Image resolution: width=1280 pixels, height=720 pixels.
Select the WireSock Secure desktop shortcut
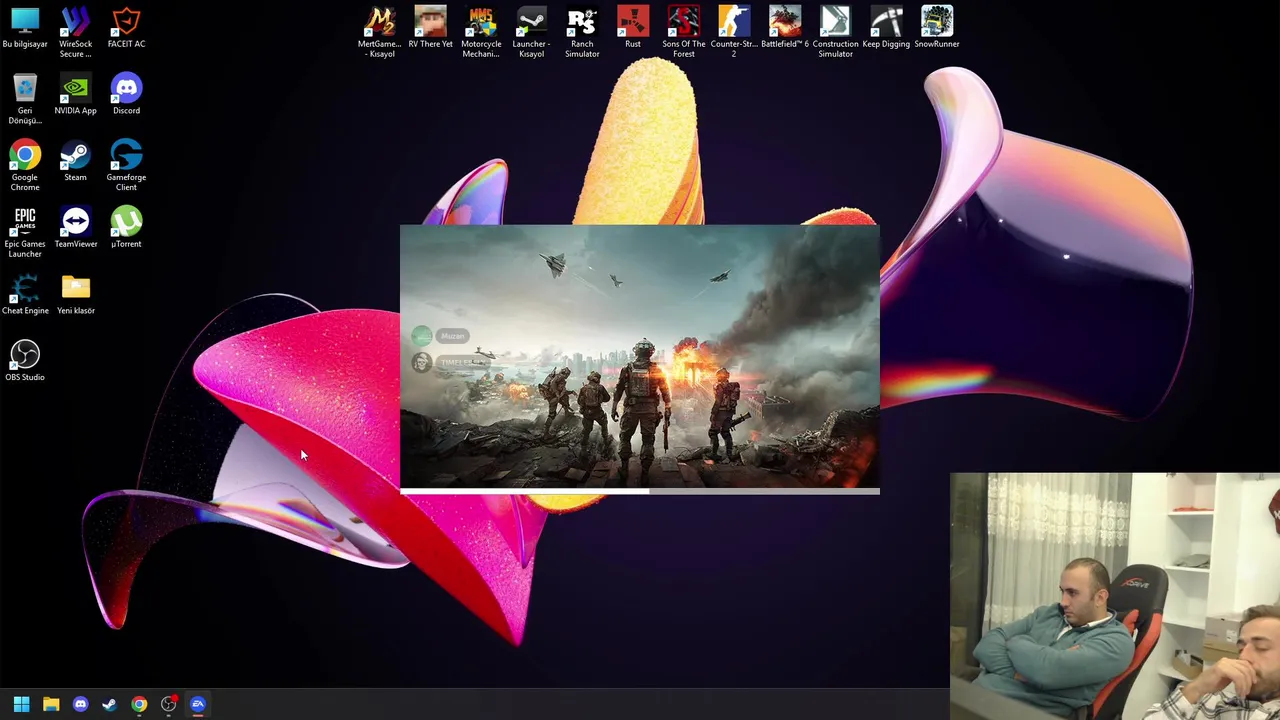pos(75,32)
